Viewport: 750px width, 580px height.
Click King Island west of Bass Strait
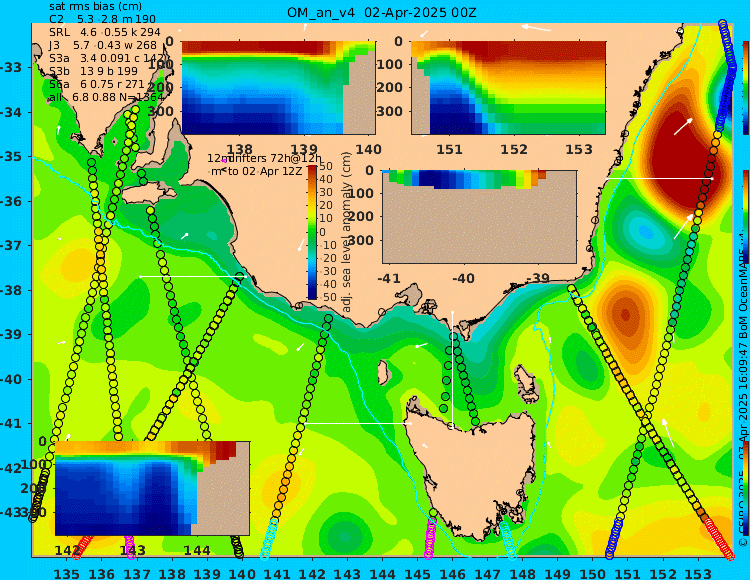click(x=383, y=371)
